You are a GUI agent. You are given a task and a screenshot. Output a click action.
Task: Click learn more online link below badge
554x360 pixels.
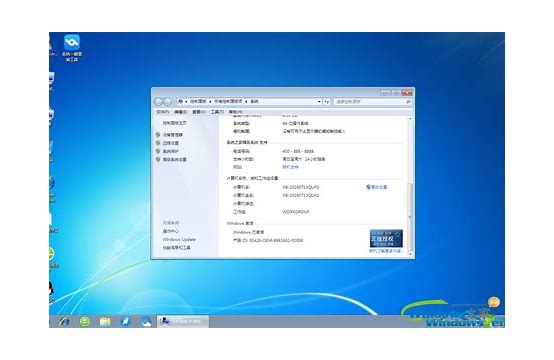[x=385, y=251]
